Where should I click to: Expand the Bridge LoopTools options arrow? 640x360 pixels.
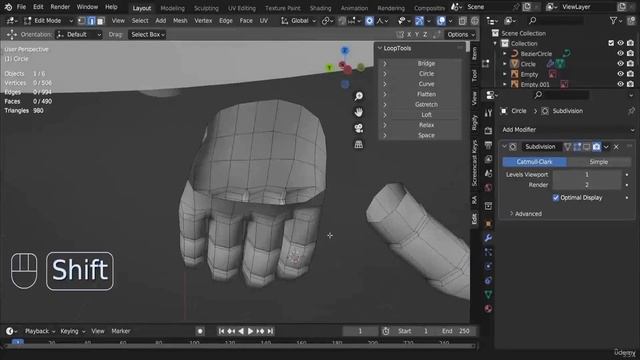tap(385, 64)
